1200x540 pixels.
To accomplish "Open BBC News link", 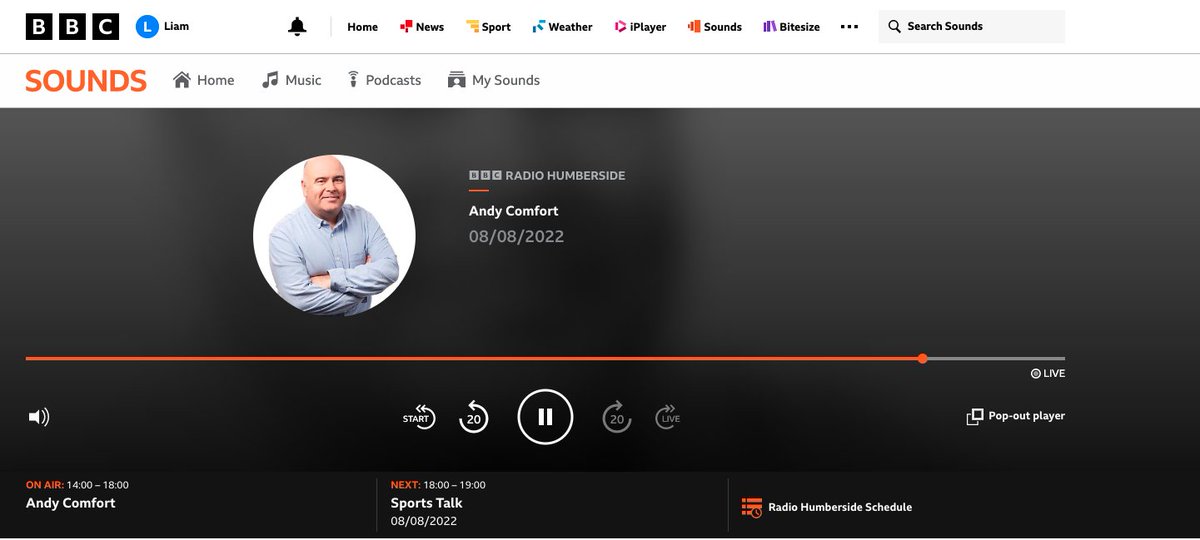I will coord(421,27).
